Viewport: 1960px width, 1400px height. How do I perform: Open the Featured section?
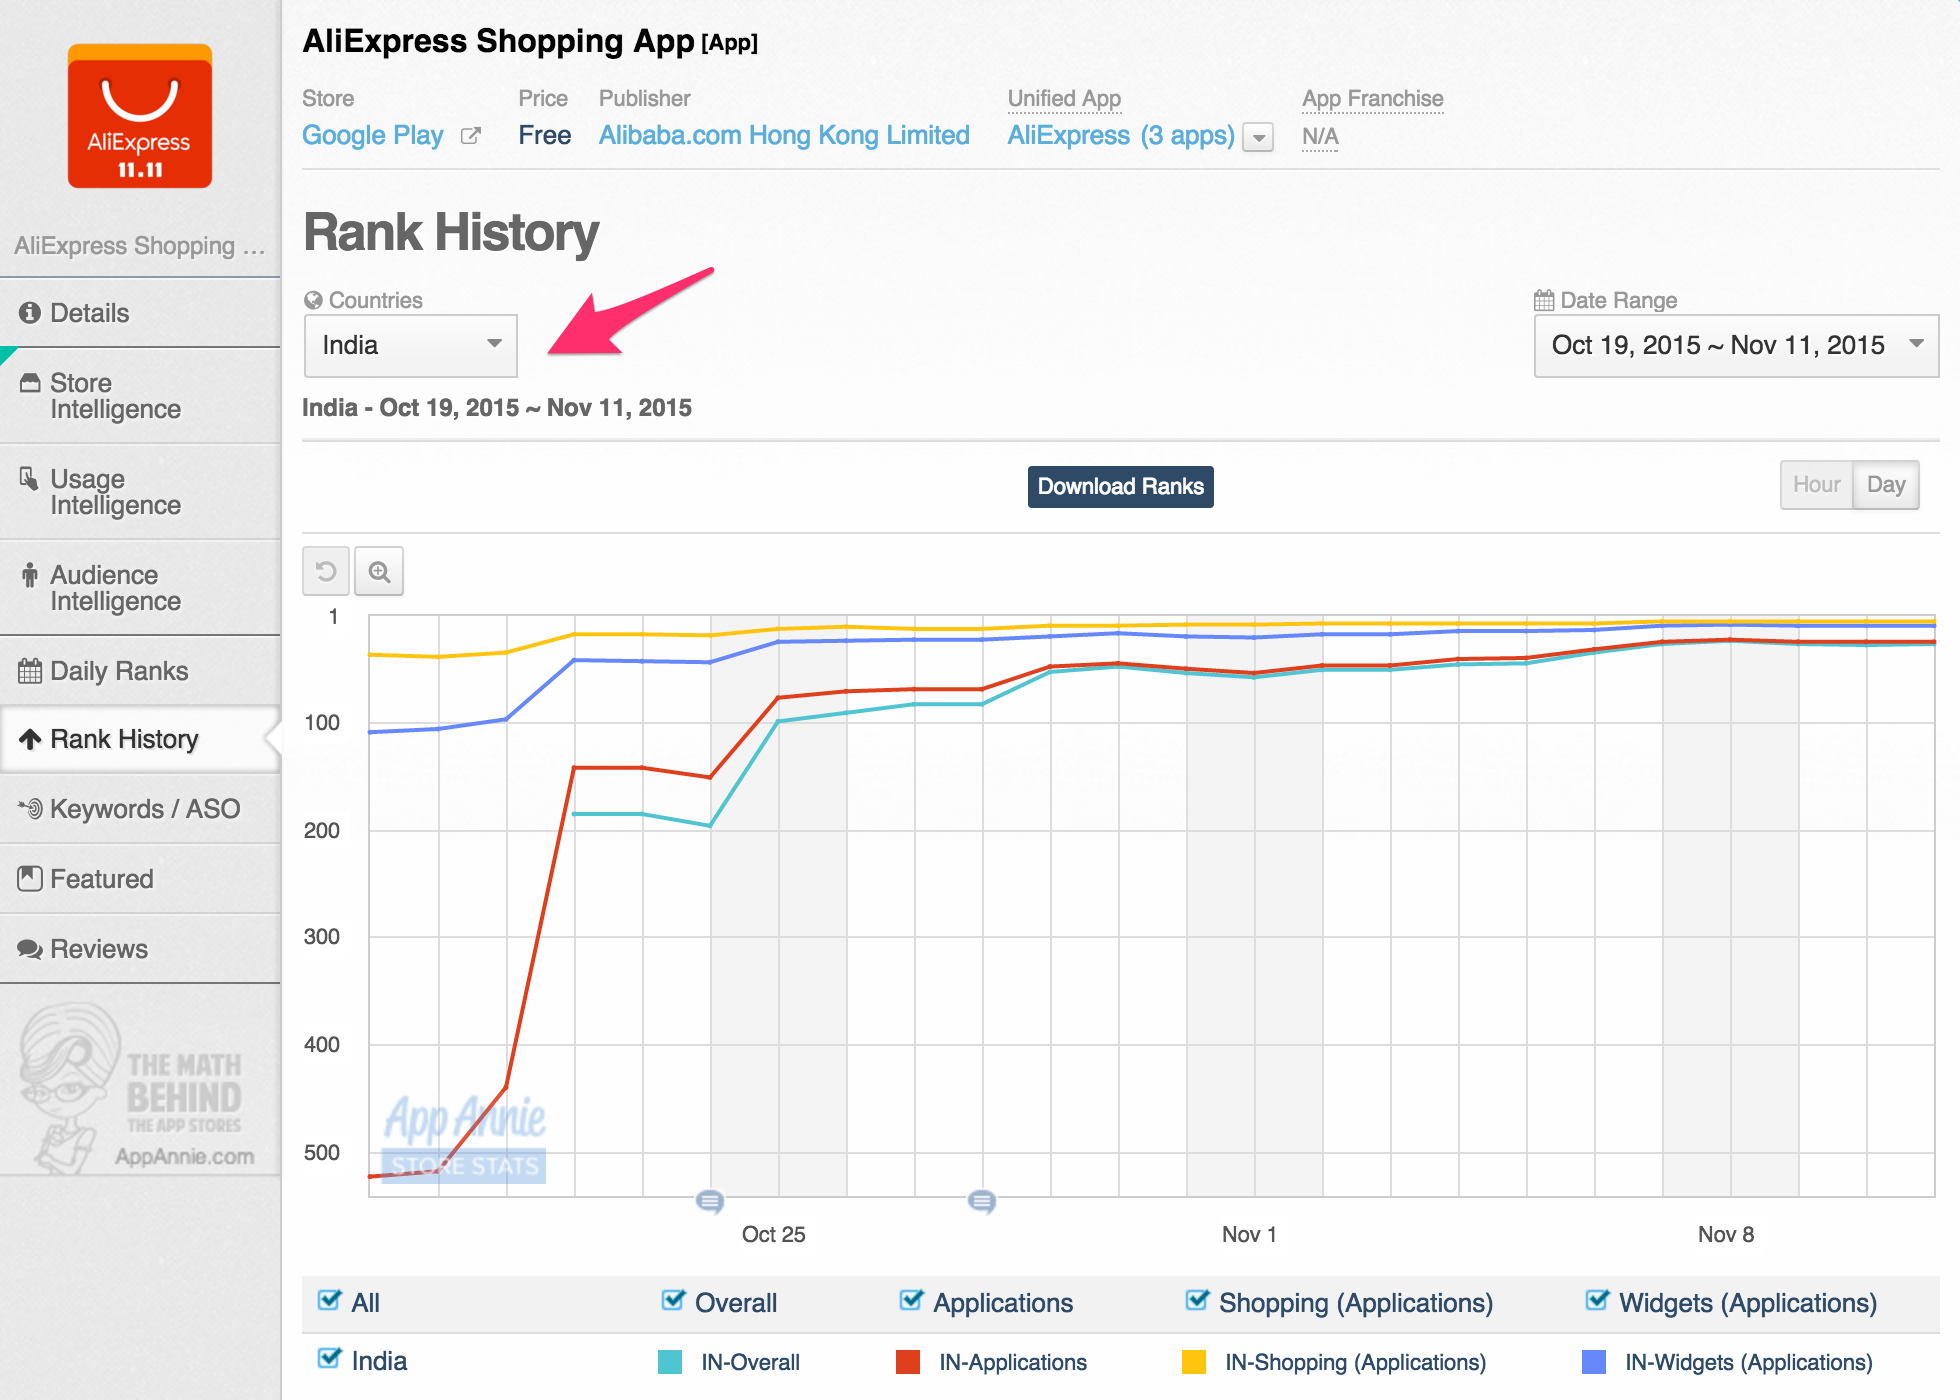pyautogui.click(x=140, y=879)
